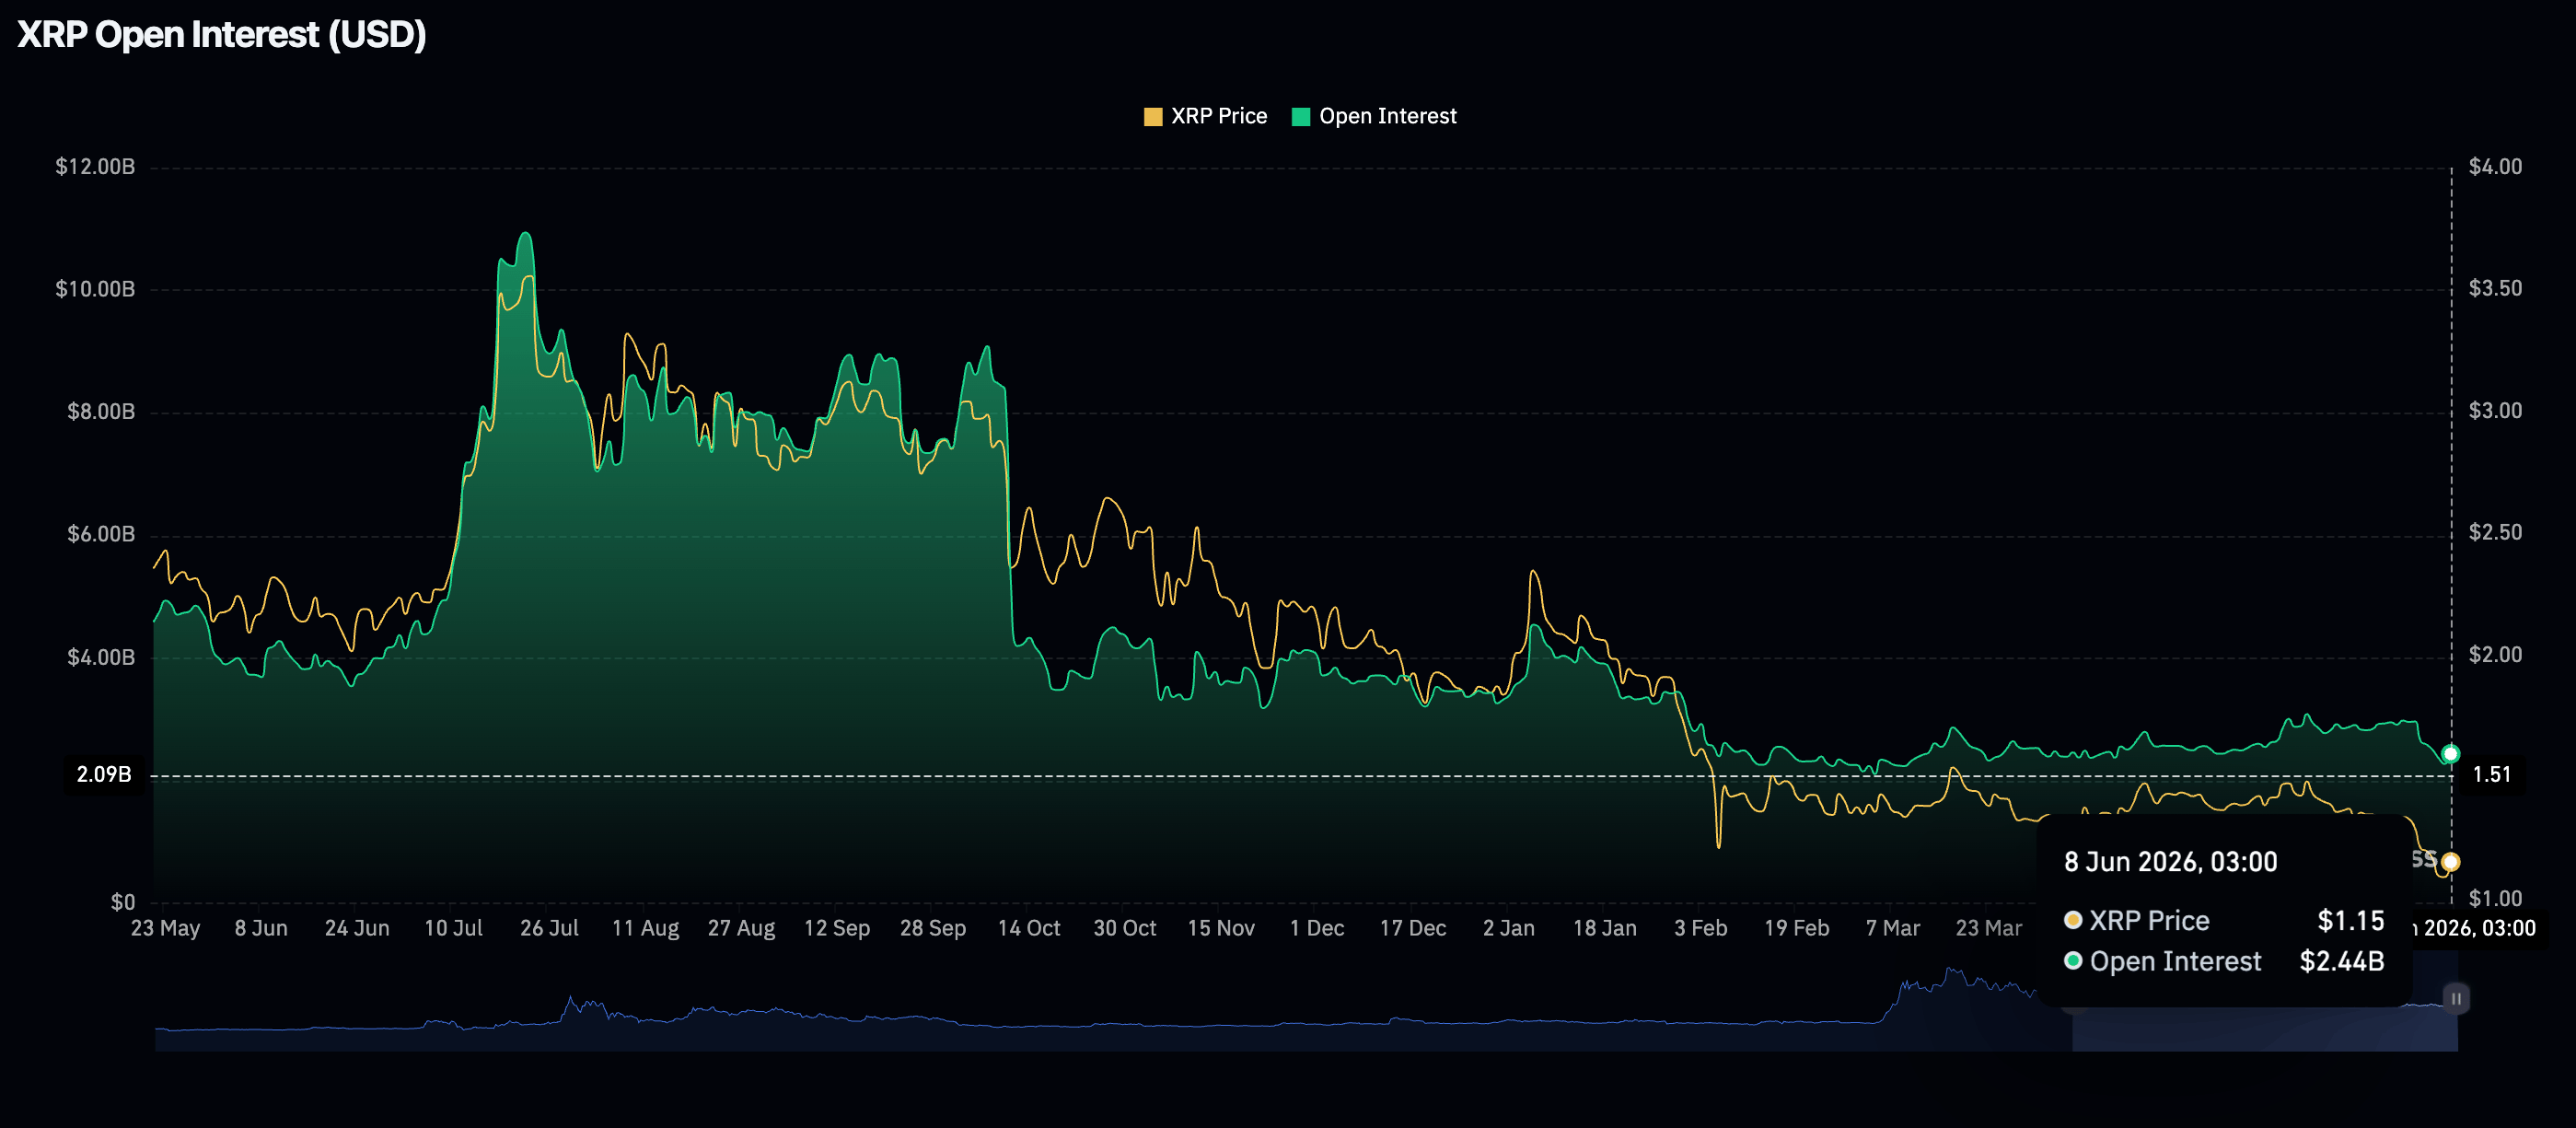
Task: Click the green Open Interest legend swatch
Action: click(x=1300, y=117)
